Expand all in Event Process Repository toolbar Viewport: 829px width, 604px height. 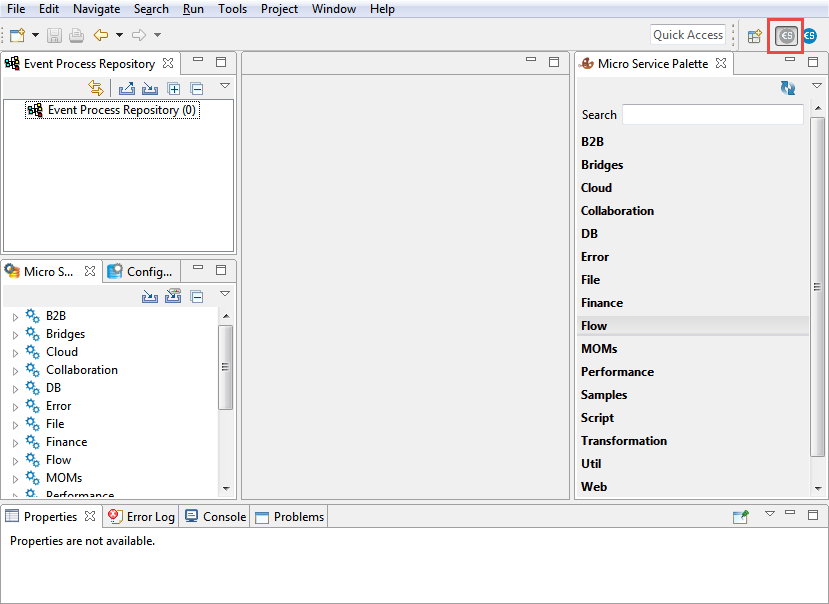pos(174,88)
